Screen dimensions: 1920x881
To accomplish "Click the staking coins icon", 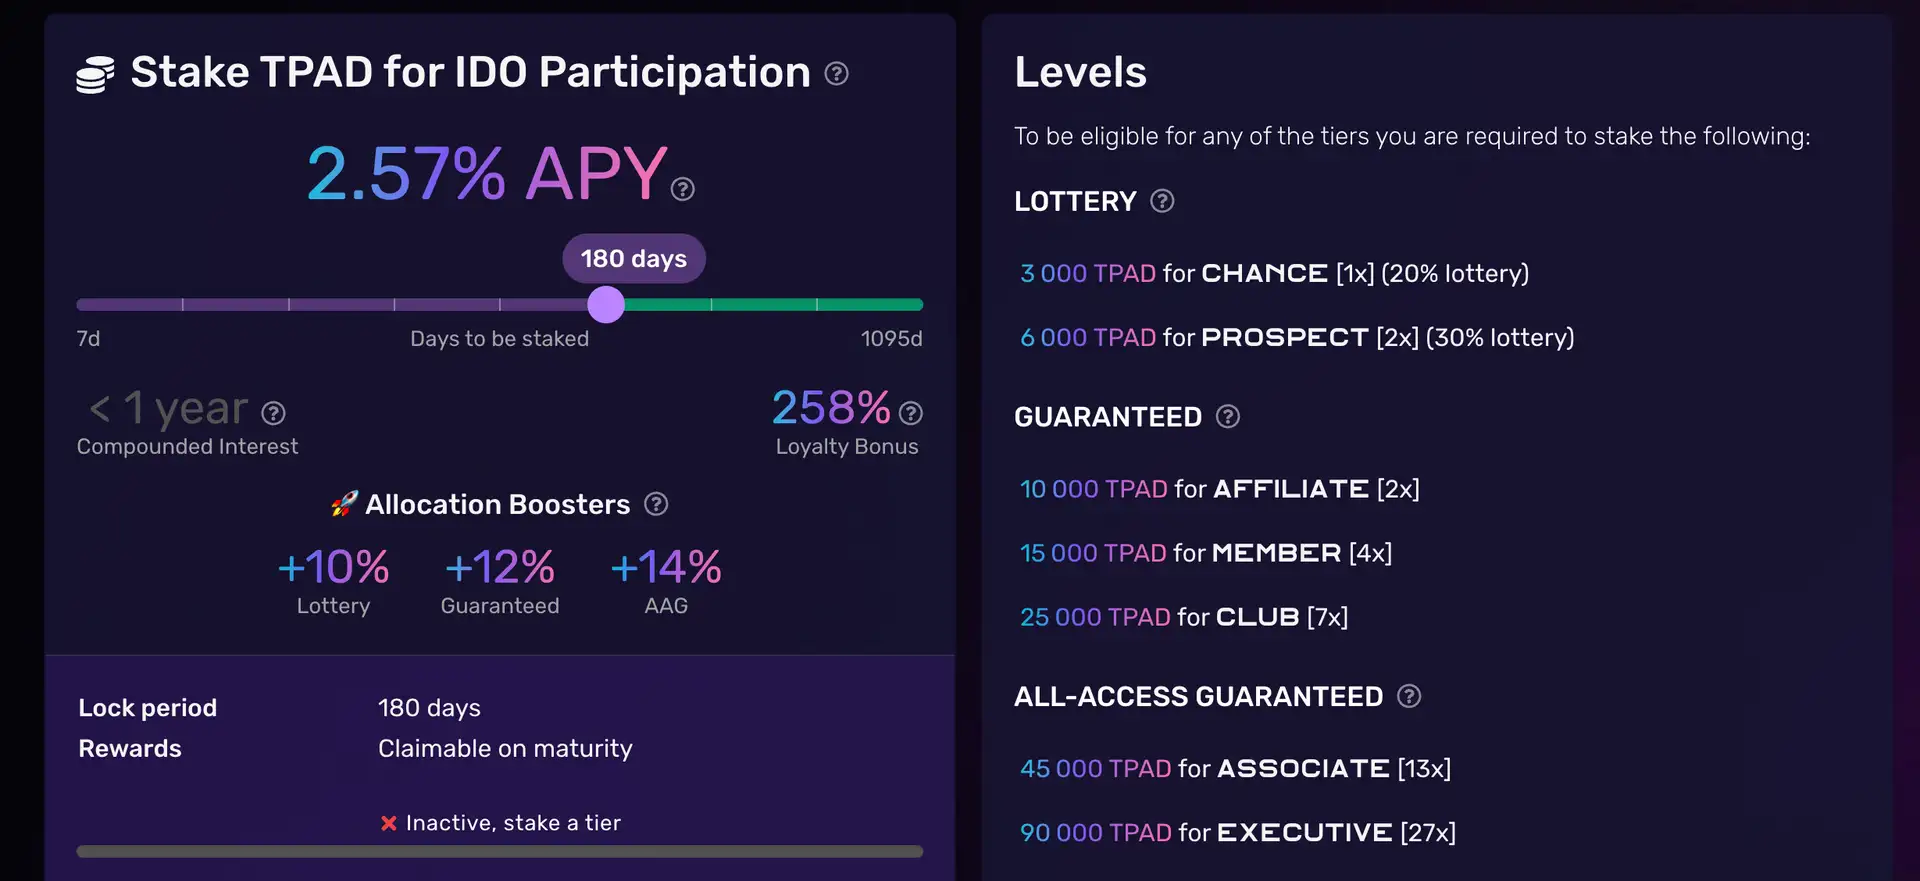I will [96, 75].
